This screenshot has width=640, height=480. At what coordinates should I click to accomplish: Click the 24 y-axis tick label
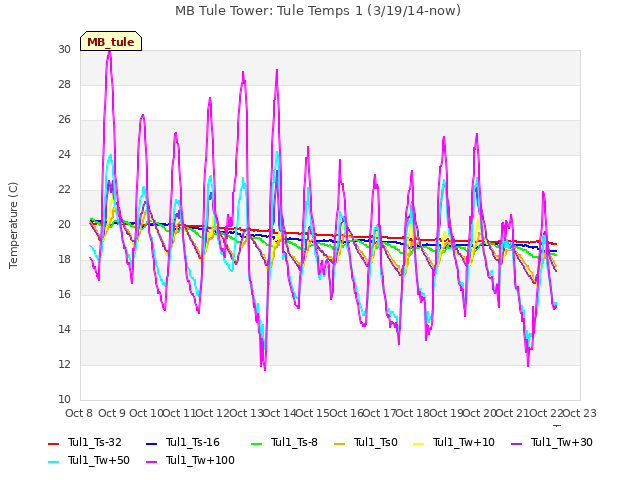(64, 155)
